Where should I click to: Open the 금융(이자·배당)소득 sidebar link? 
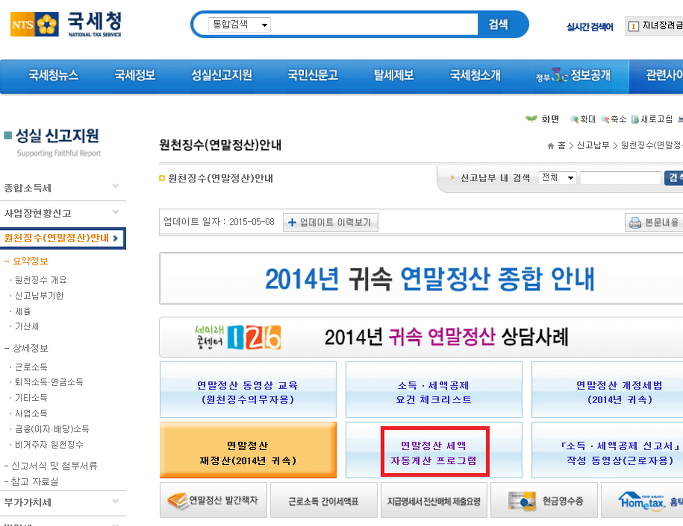click(52, 429)
